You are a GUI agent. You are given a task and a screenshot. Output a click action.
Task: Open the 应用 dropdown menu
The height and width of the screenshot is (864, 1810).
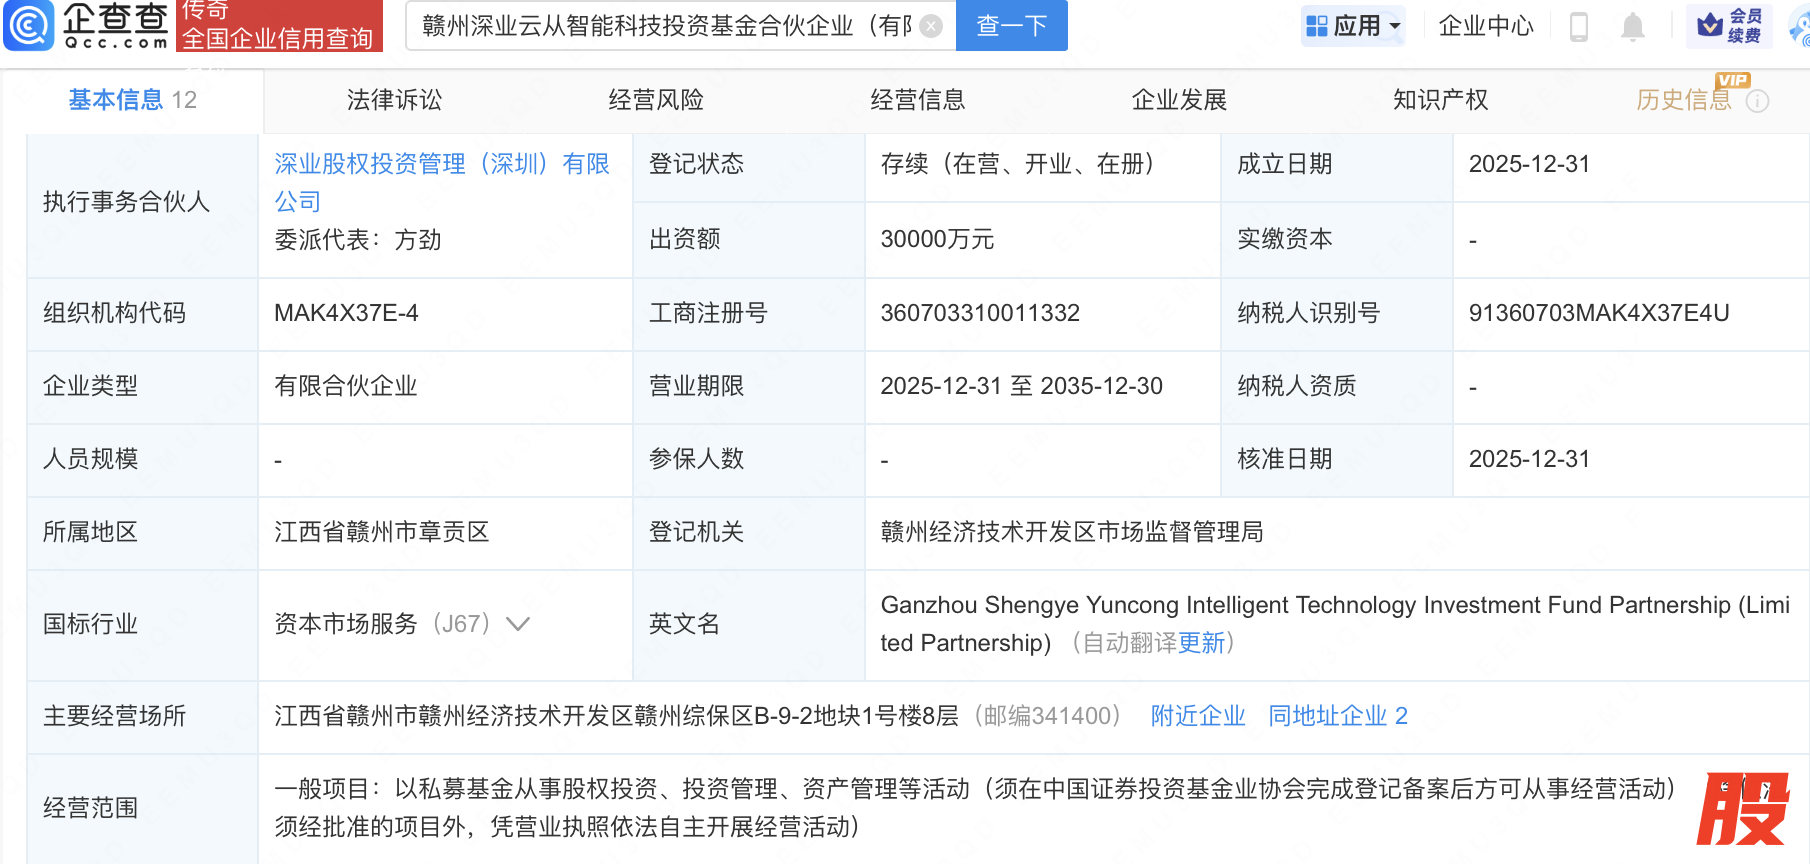(1354, 26)
